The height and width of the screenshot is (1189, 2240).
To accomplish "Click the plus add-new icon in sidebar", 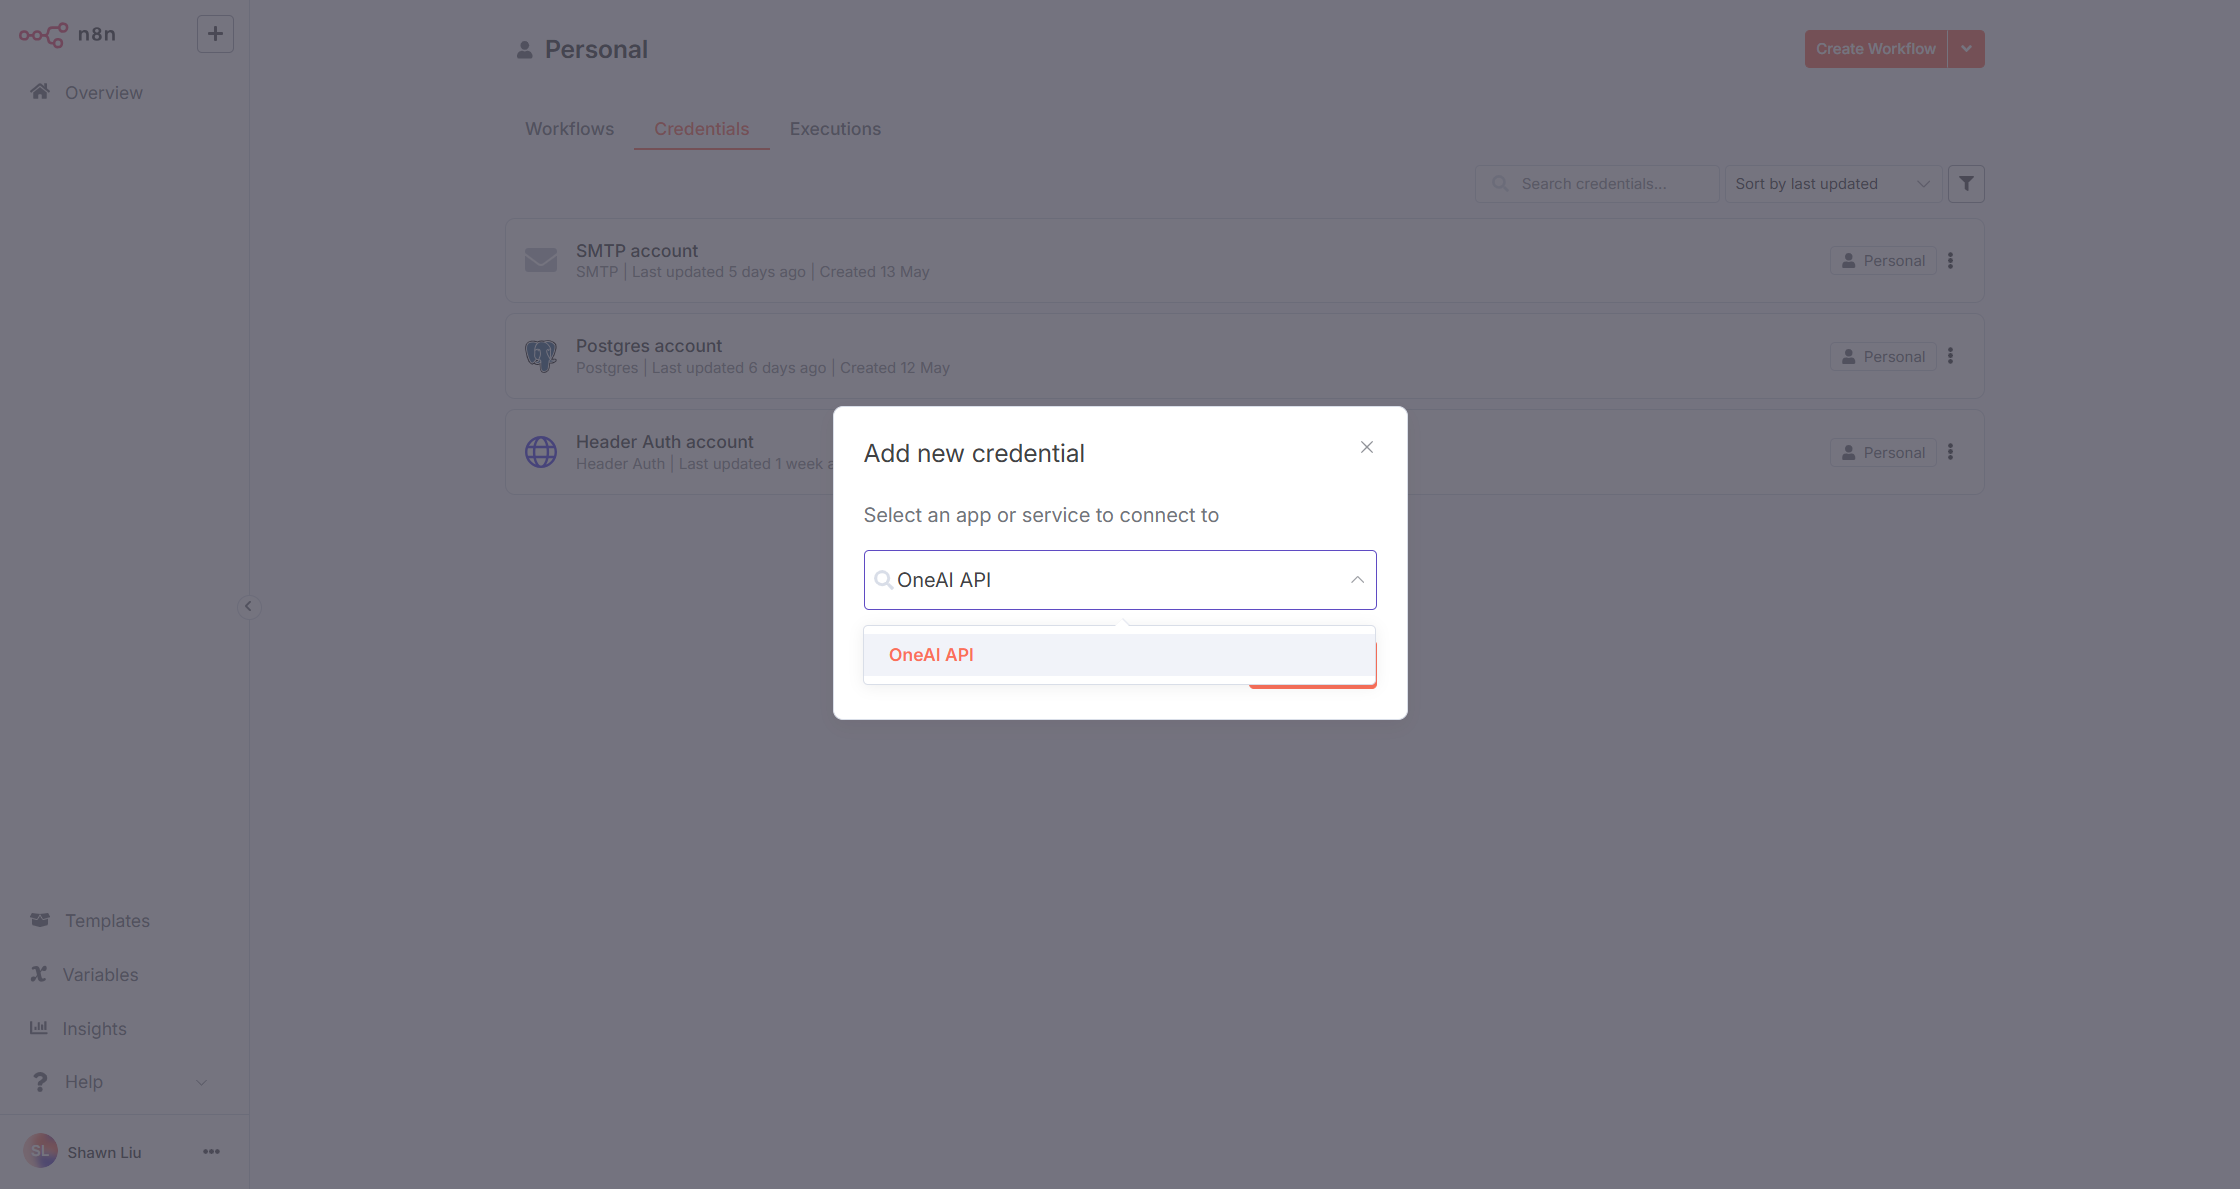I will click(x=215, y=34).
